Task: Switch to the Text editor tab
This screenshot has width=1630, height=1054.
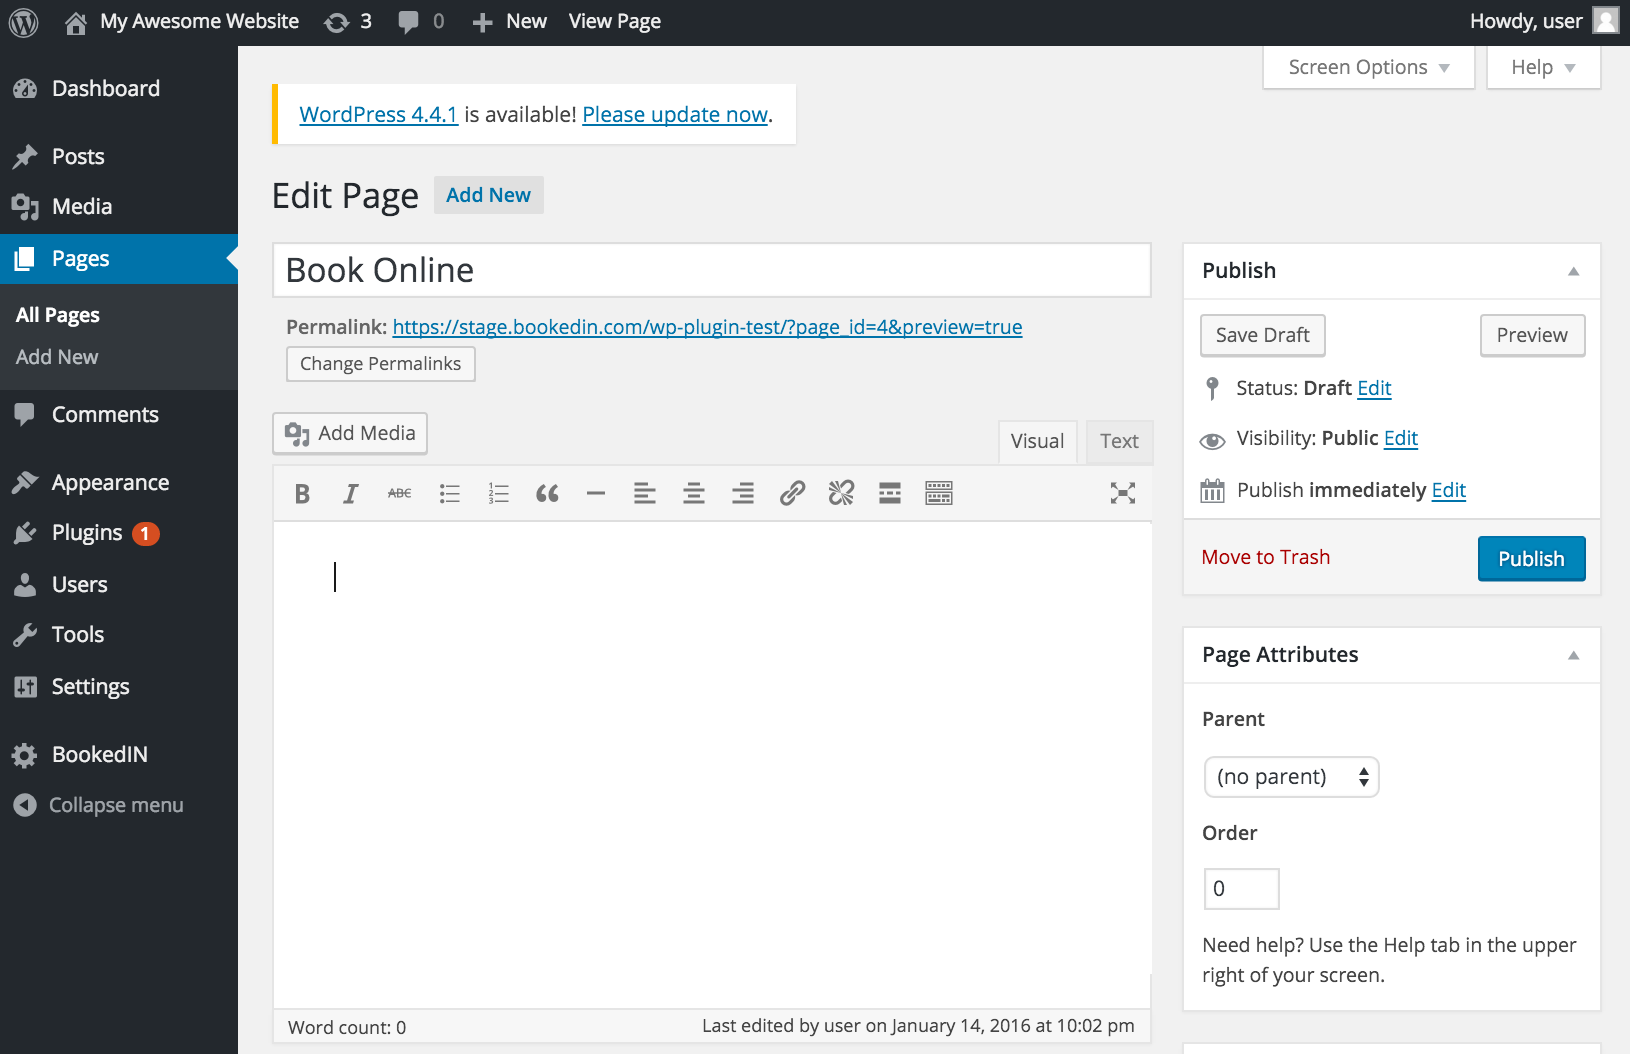Action: click(x=1119, y=441)
